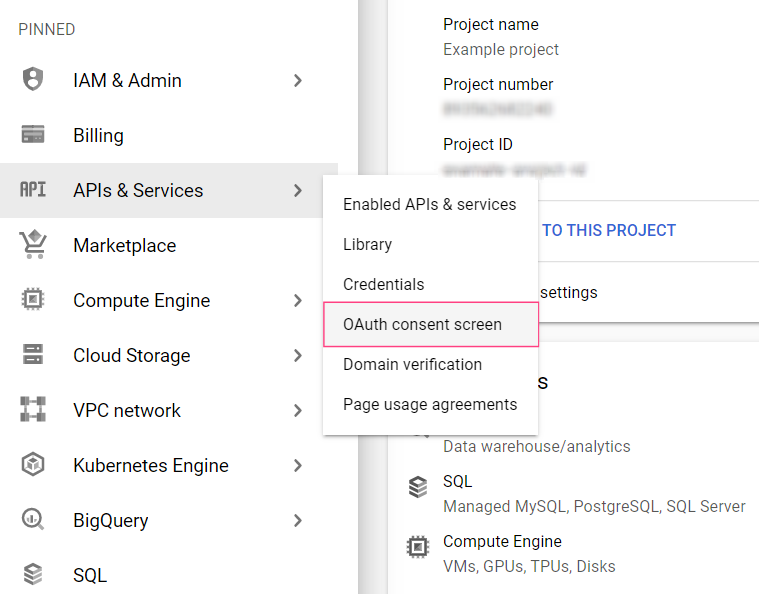
Task: Expand the BigQuery submenu arrow
Action: coord(298,520)
